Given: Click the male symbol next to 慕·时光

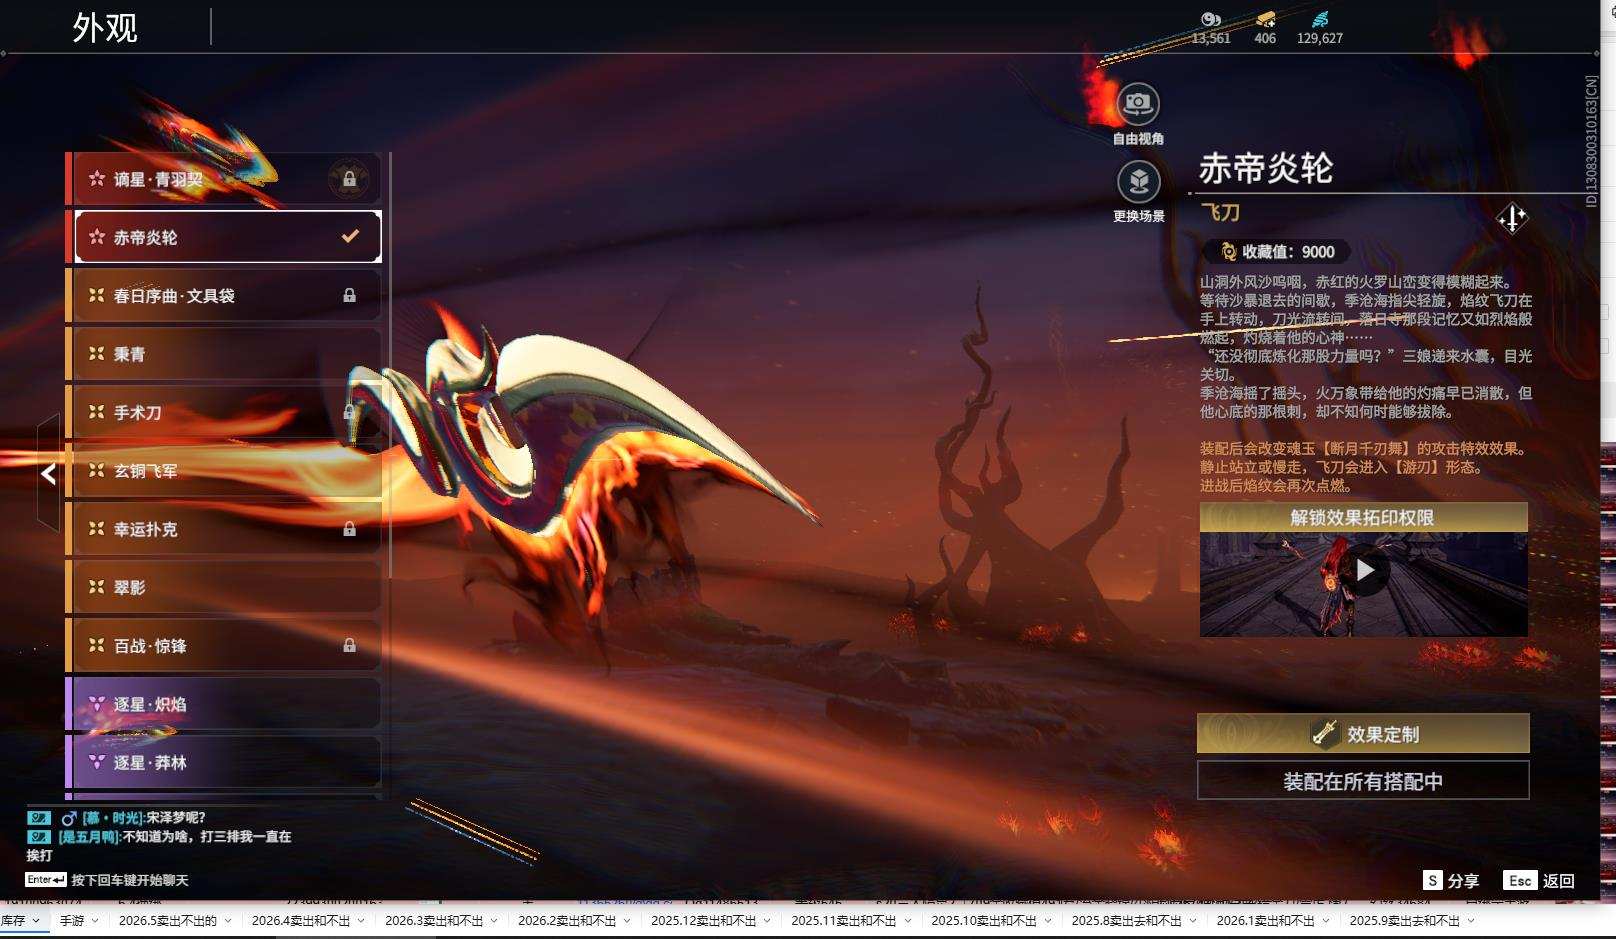Looking at the screenshot, I should pyautogui.click(x=69, y=818).
